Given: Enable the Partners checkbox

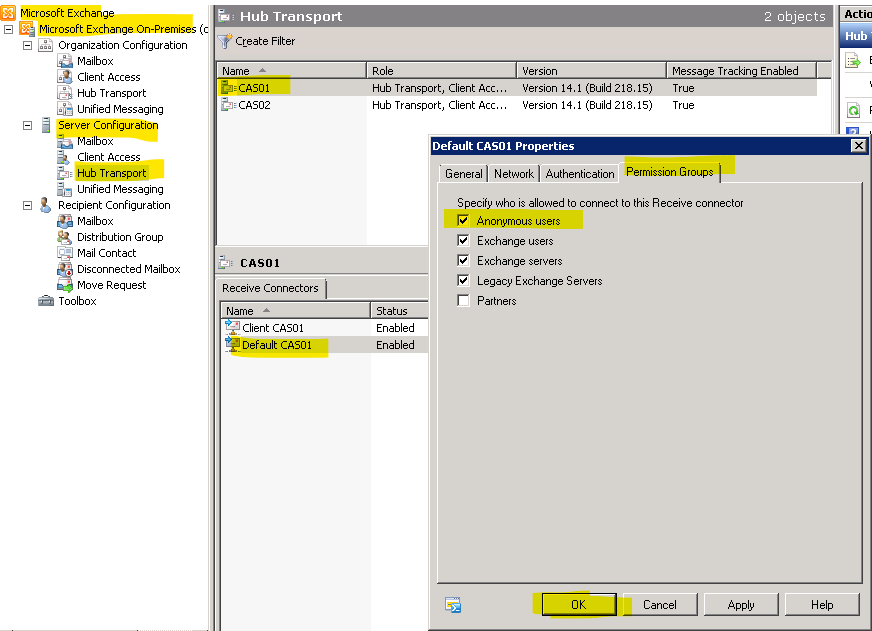Looking at the screenshot, I should (x=463, y=300).
